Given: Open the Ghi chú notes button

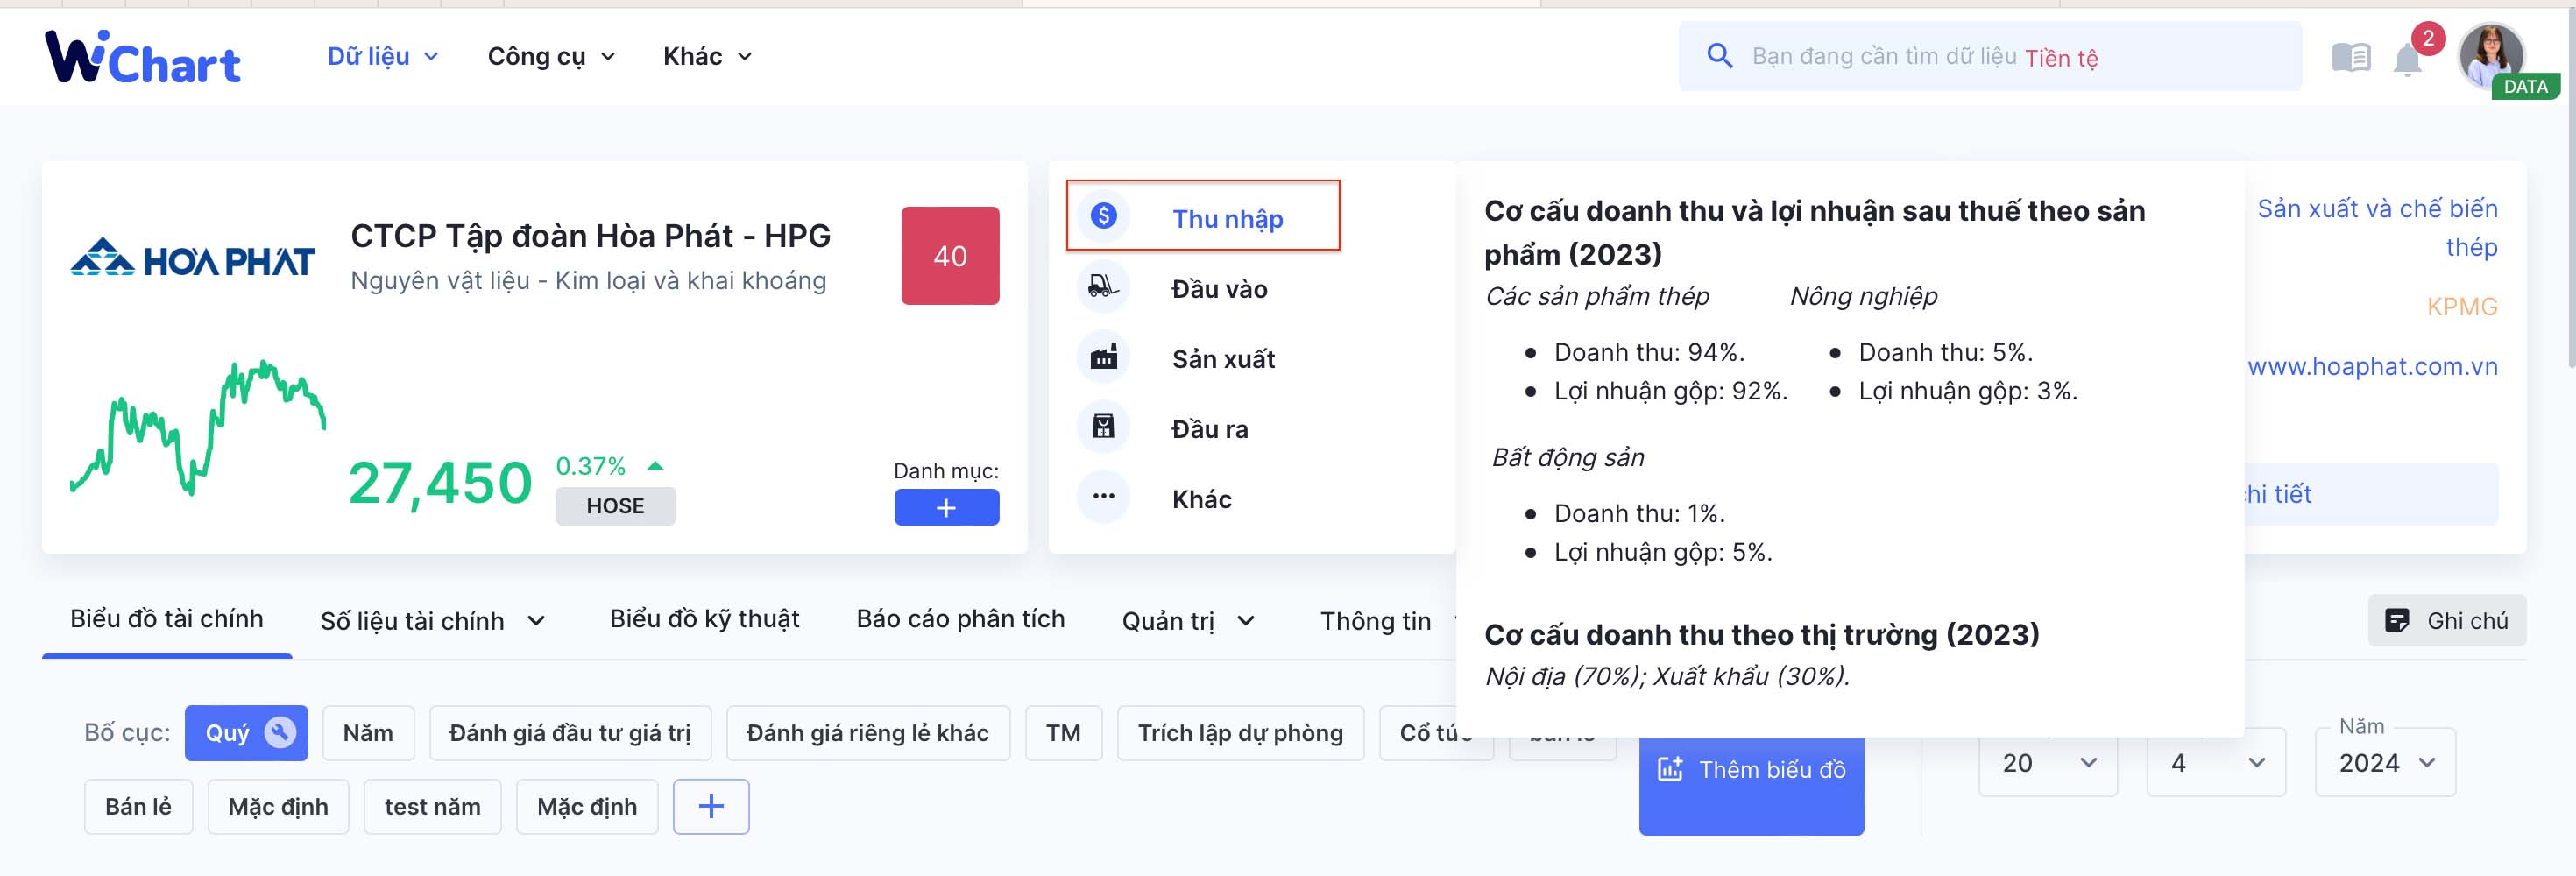Looking at the screenshot, I should [2446, 620].
